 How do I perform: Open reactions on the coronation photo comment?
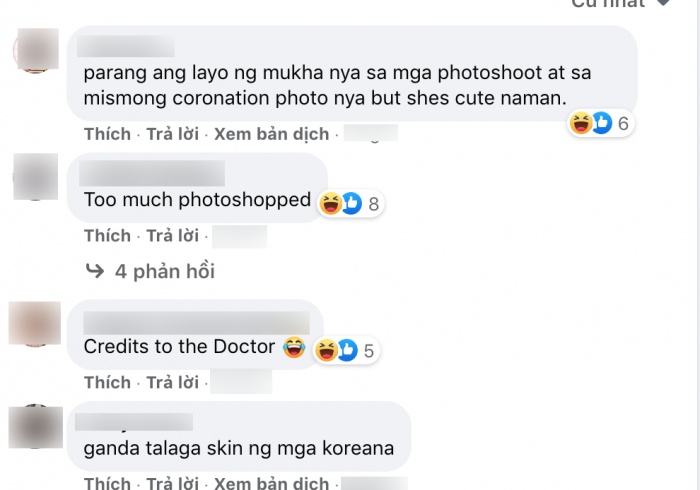click(x=601, y=123)
